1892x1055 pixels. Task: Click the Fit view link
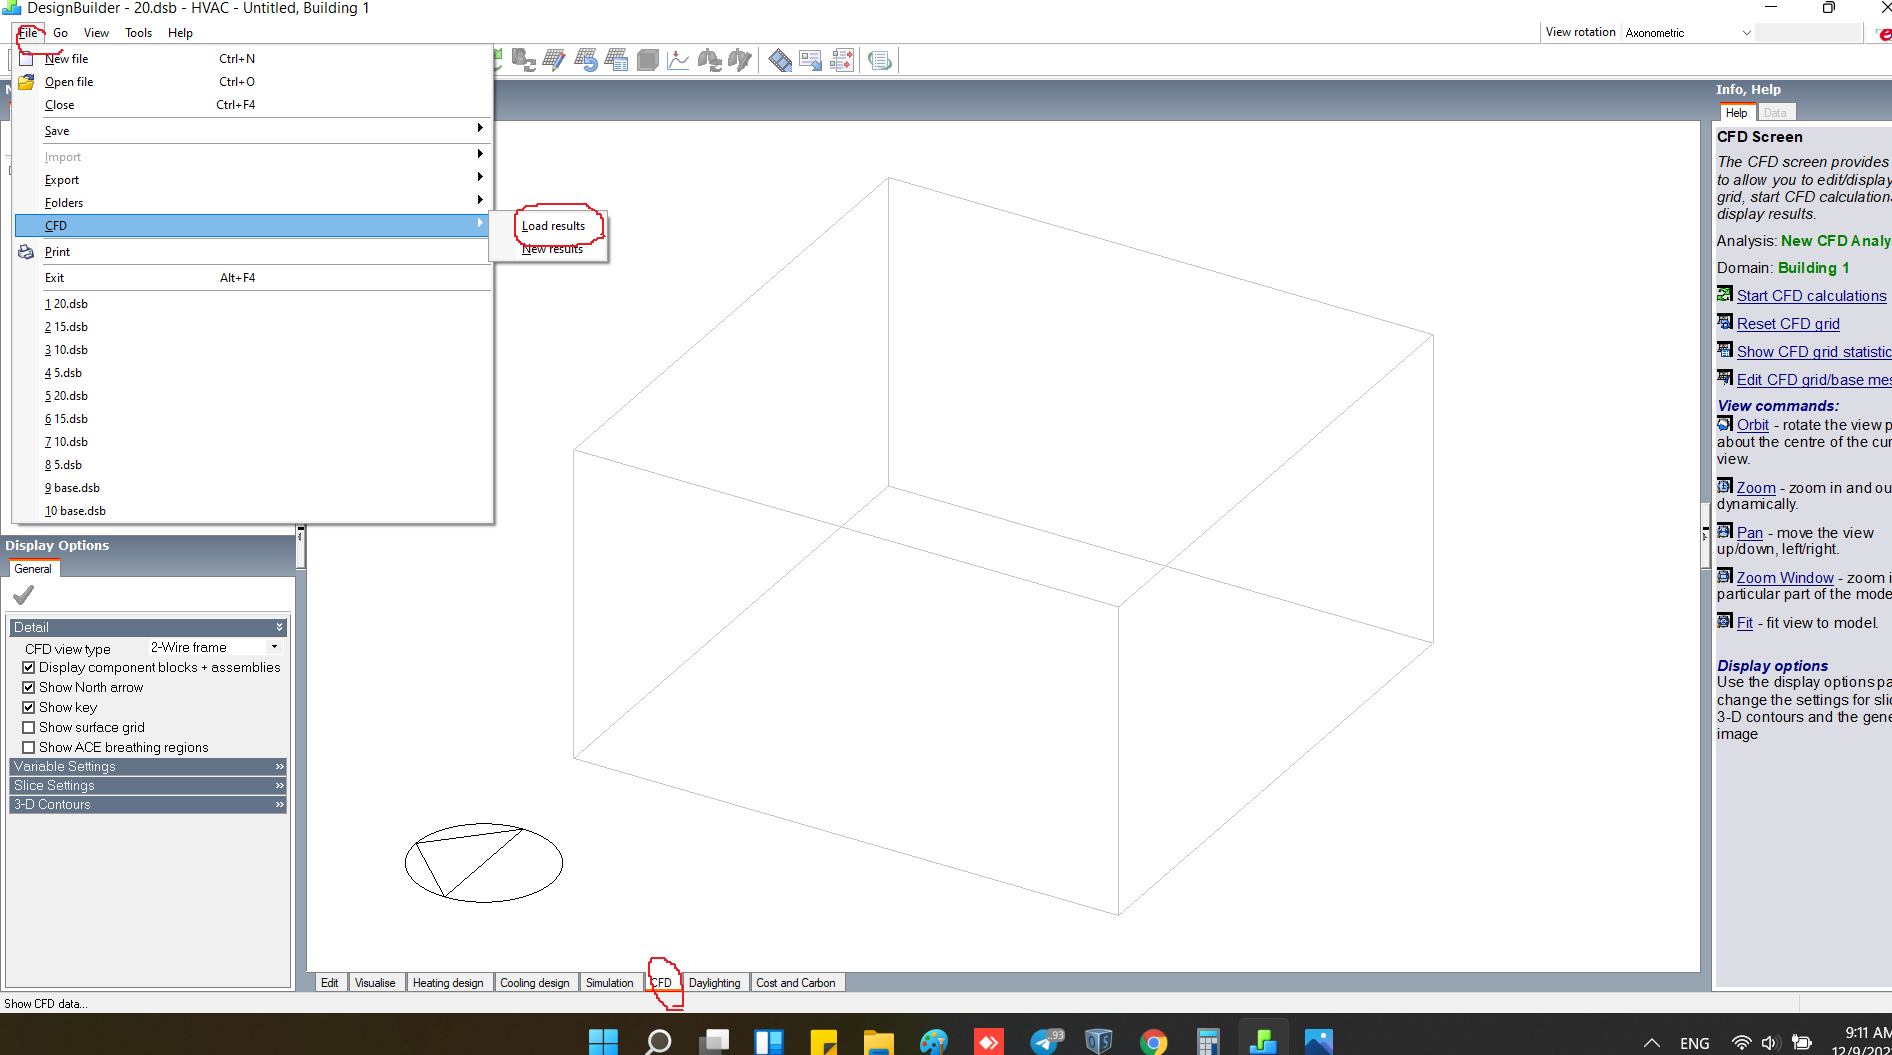(x=1745, y=623)
